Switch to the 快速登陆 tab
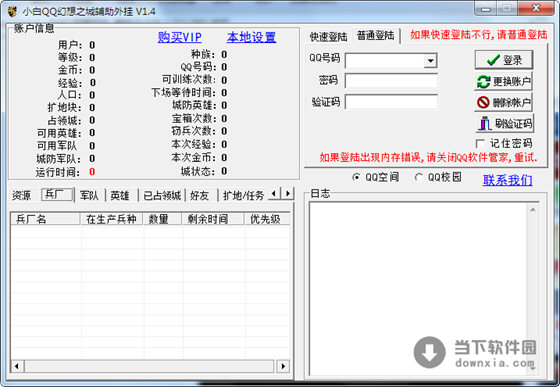The width and height of the screenshot is (560, 387). [x=328, y=36]
